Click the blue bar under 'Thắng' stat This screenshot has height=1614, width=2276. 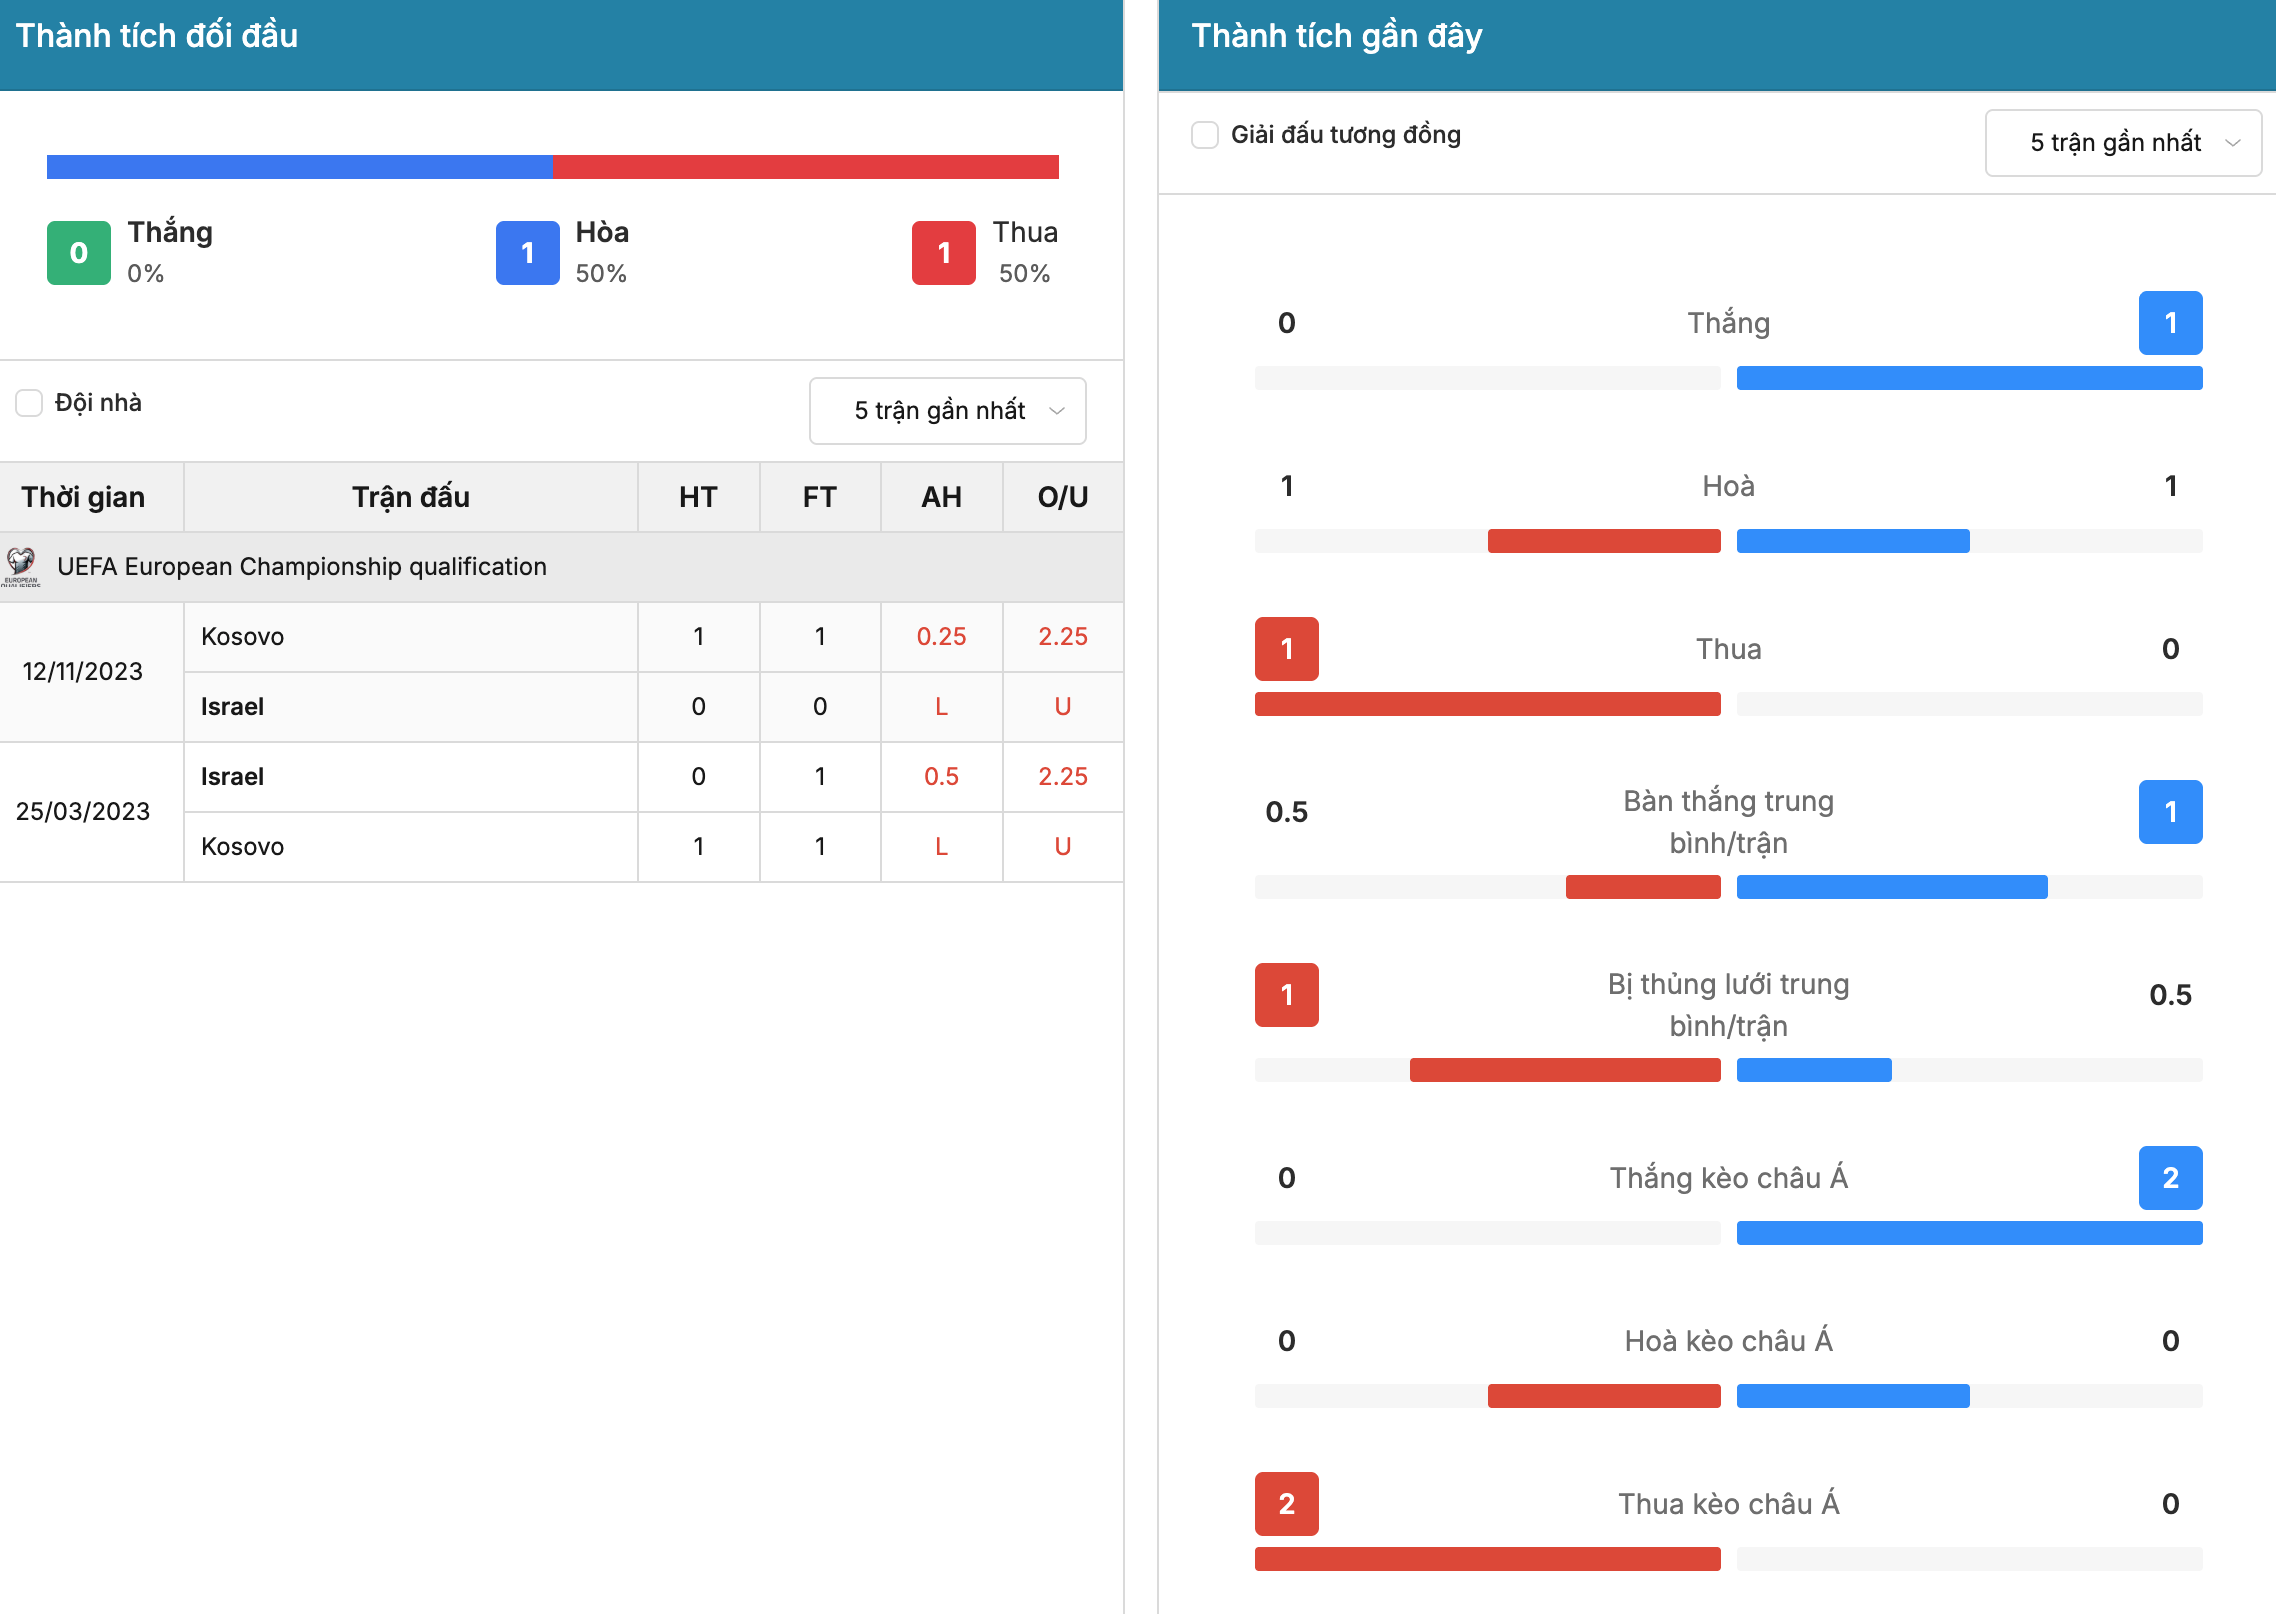tap(1970, 378)
